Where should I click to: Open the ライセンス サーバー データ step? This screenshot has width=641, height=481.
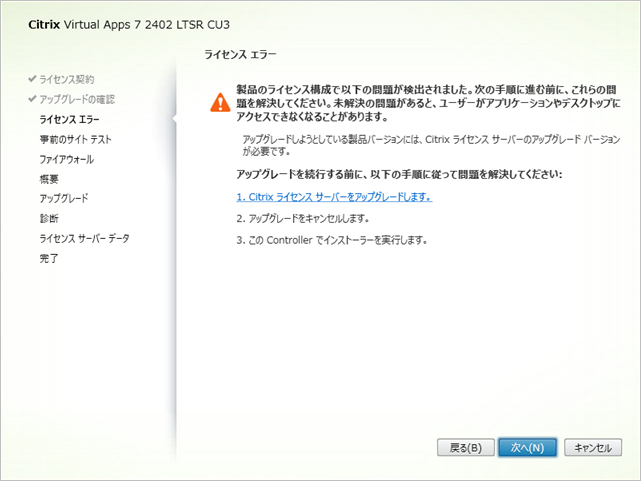coord(84,238)
